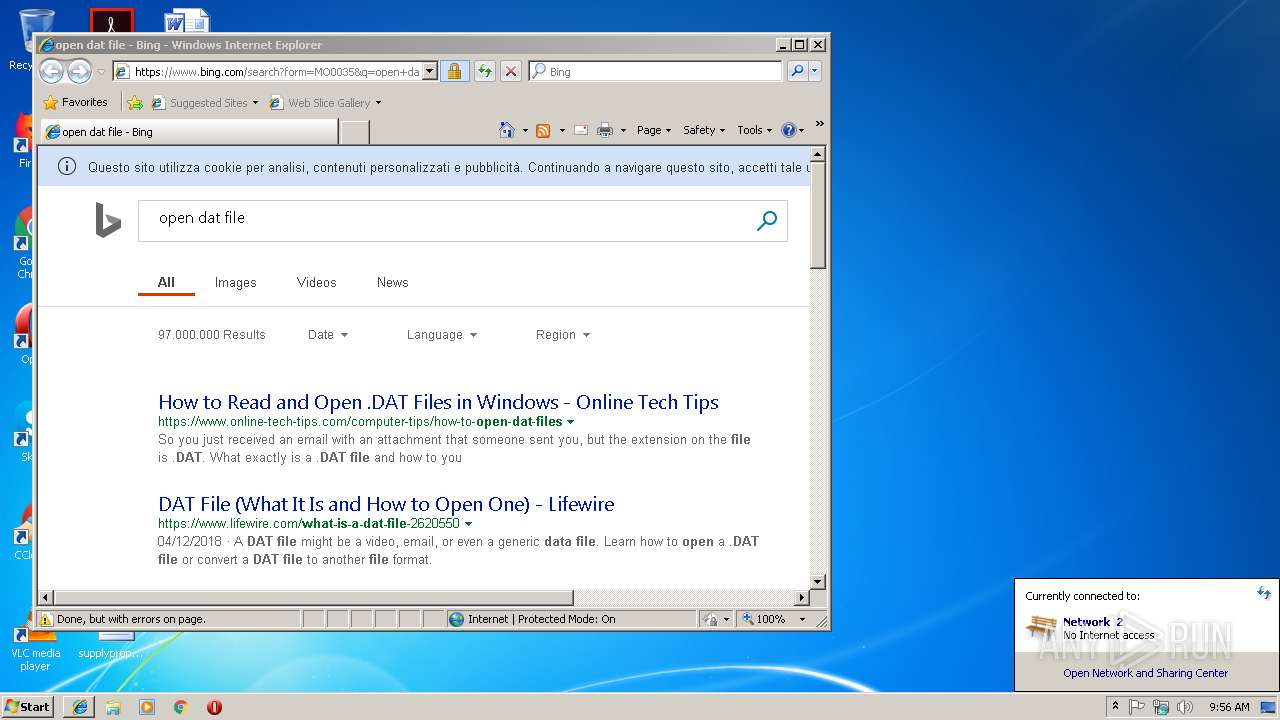Viewport: 1280px width, 720px height.
Task: Click the network status arrows in flyout
Action: 1263,593
